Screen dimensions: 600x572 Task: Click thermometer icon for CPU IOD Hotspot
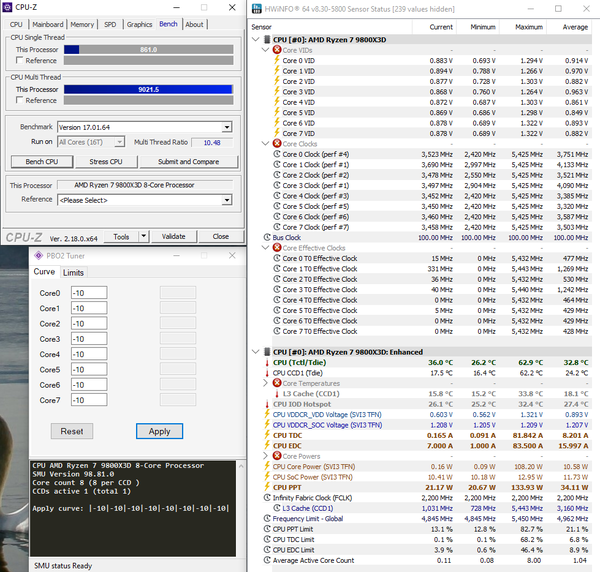267,404
